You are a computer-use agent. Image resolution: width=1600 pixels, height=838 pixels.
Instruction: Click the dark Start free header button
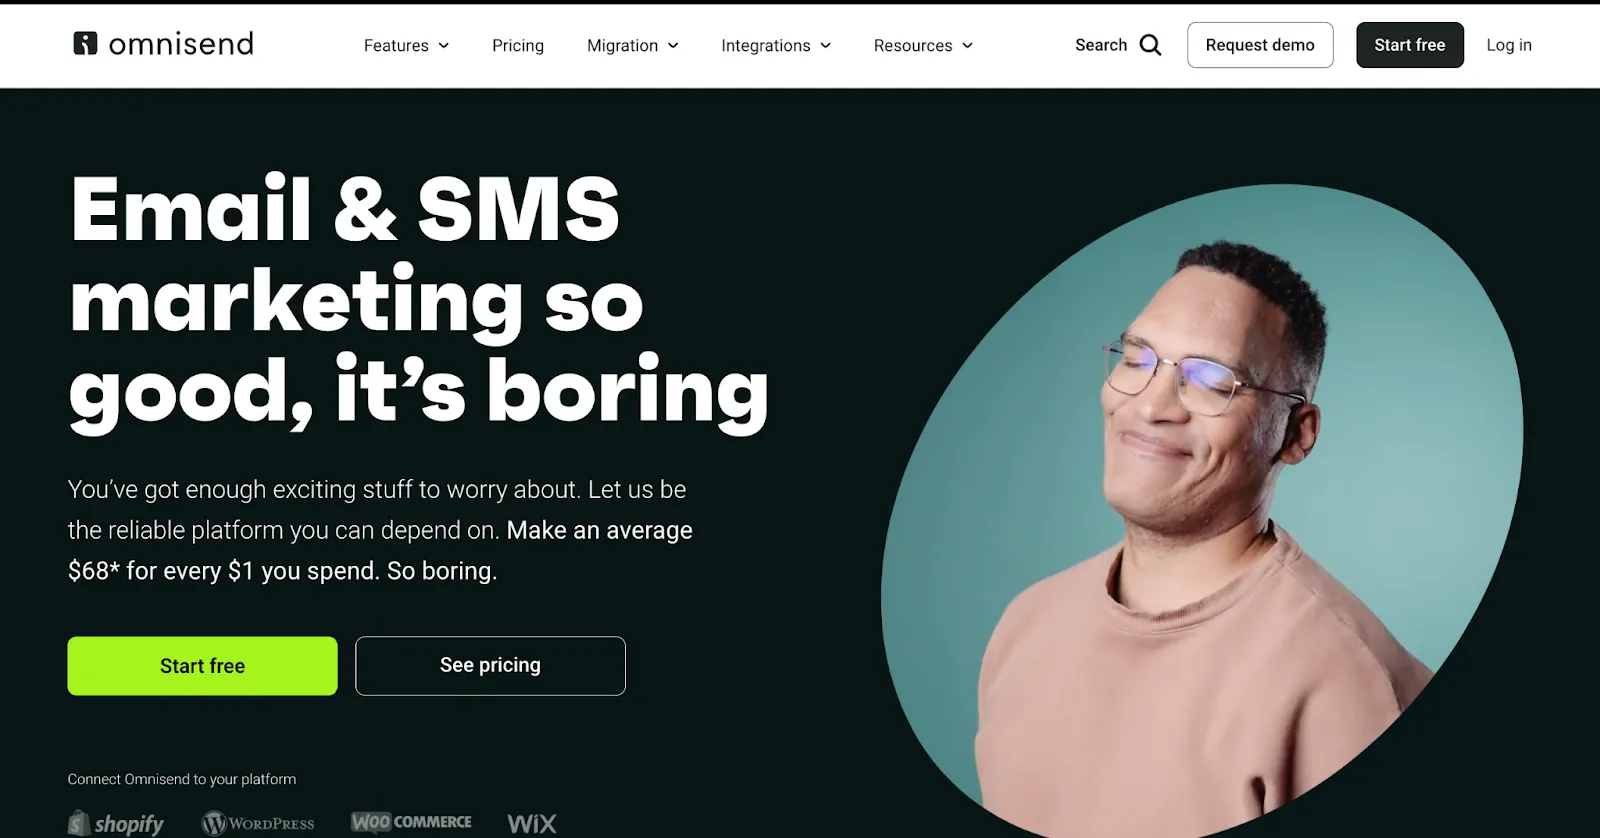pos(1410,45)
